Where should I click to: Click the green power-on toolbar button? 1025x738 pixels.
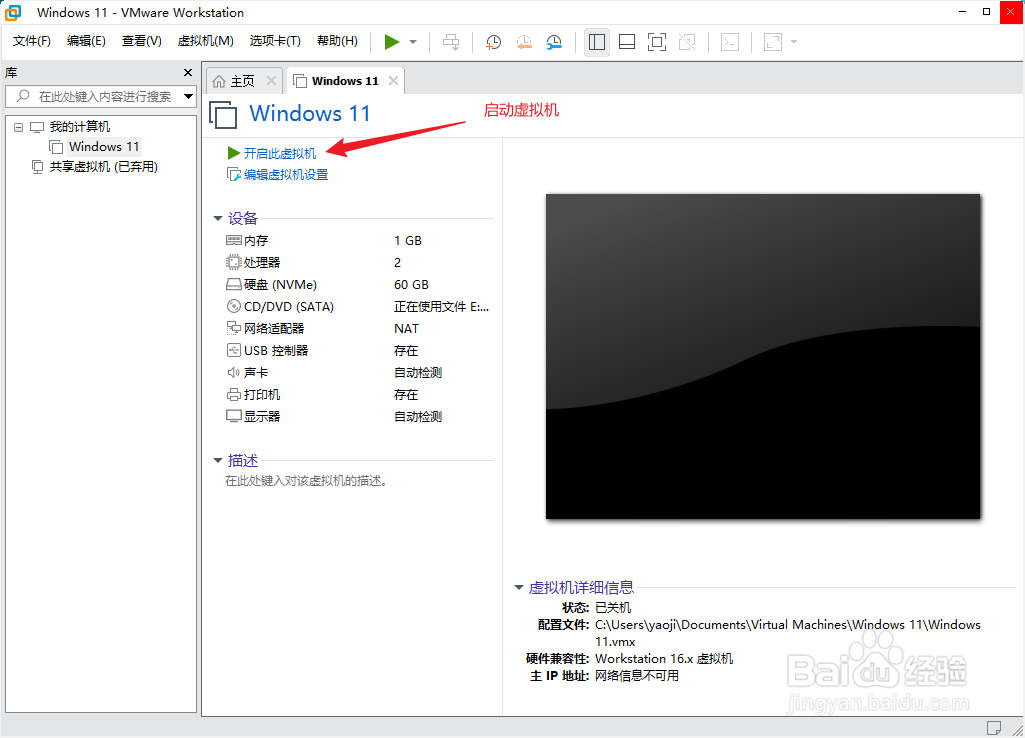pos(392,42)
